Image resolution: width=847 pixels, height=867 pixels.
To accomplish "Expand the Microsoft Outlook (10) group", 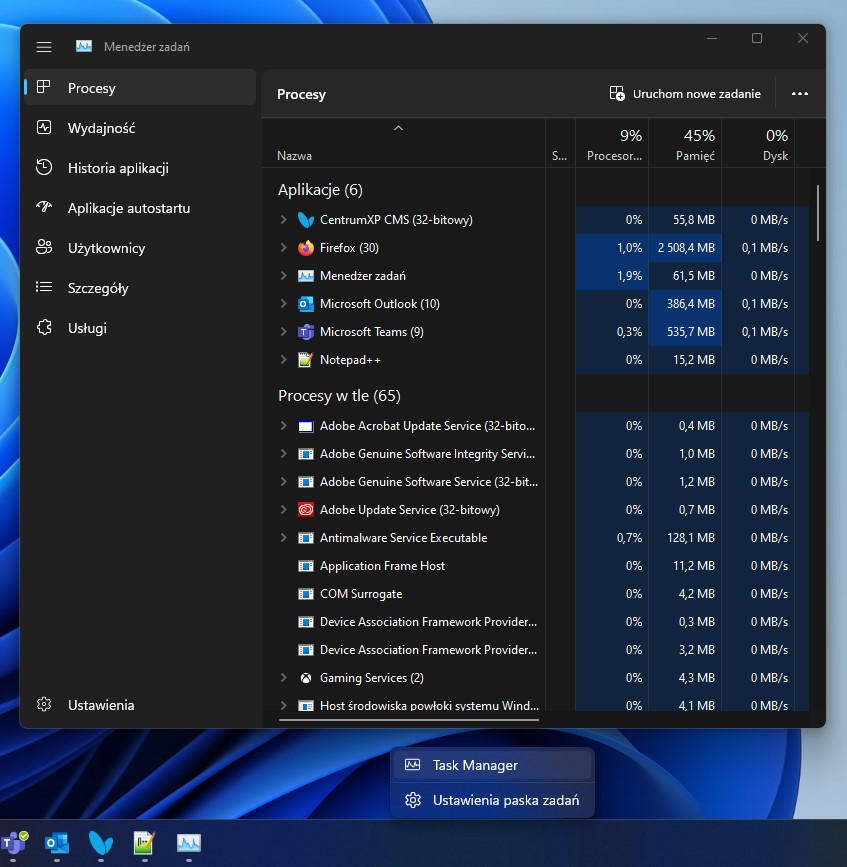I will [x=283, y=304].
